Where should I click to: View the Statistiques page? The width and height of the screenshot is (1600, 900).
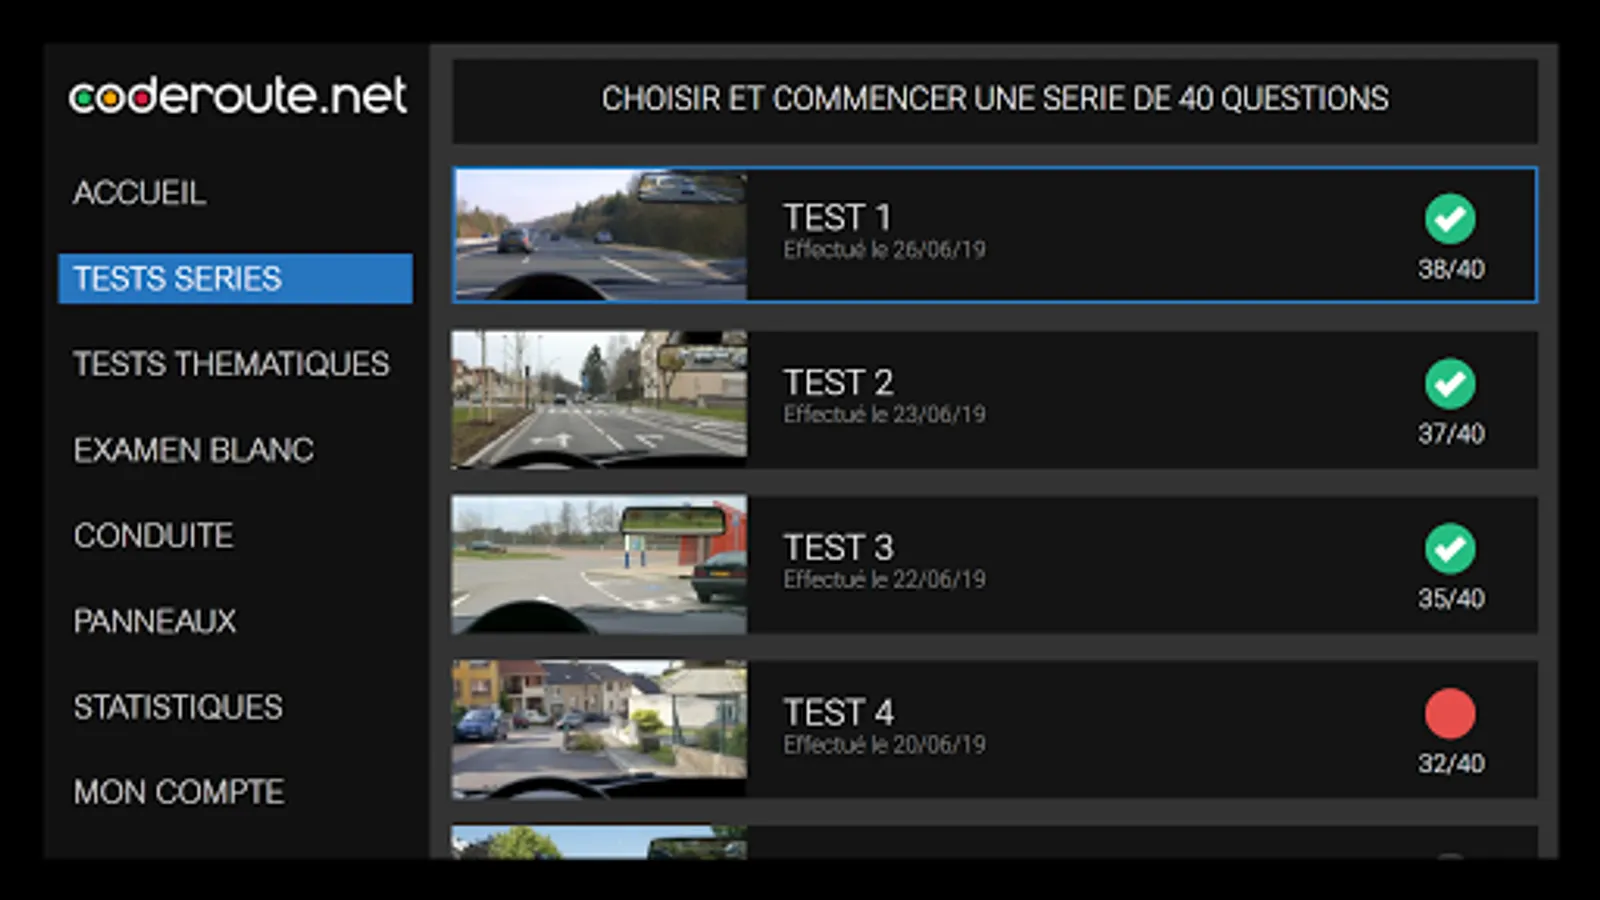click(178, 707)
